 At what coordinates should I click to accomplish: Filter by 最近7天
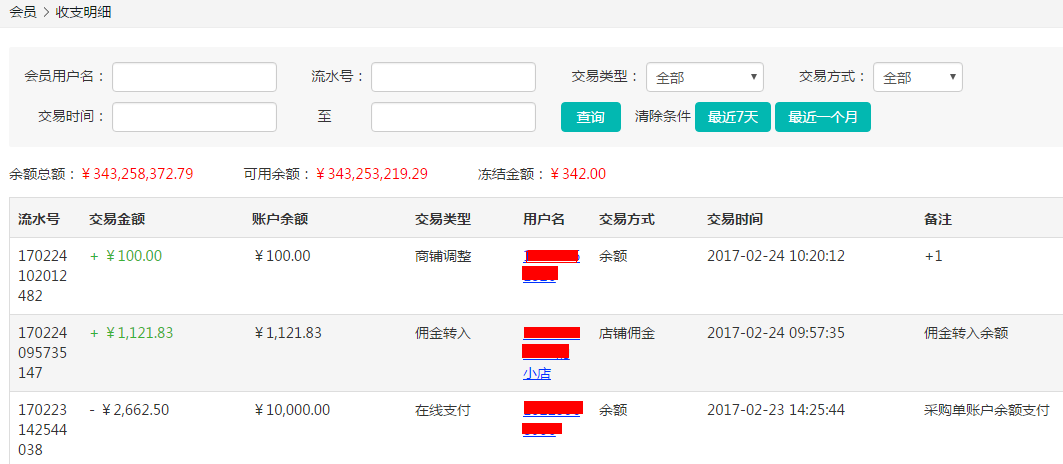[x=732, y=117]
